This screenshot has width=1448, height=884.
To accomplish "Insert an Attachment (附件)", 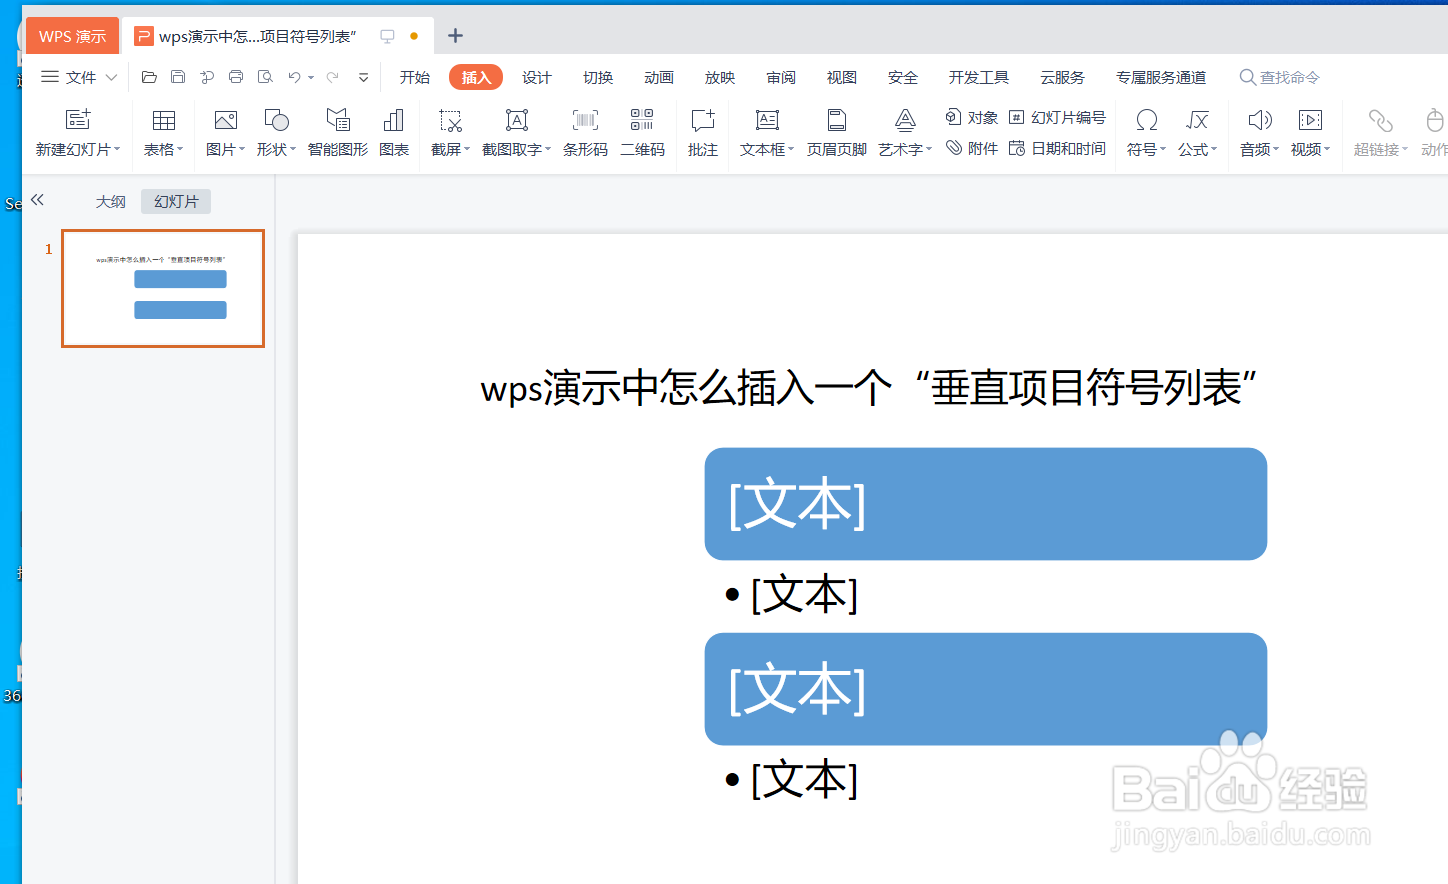I will 972,148.
